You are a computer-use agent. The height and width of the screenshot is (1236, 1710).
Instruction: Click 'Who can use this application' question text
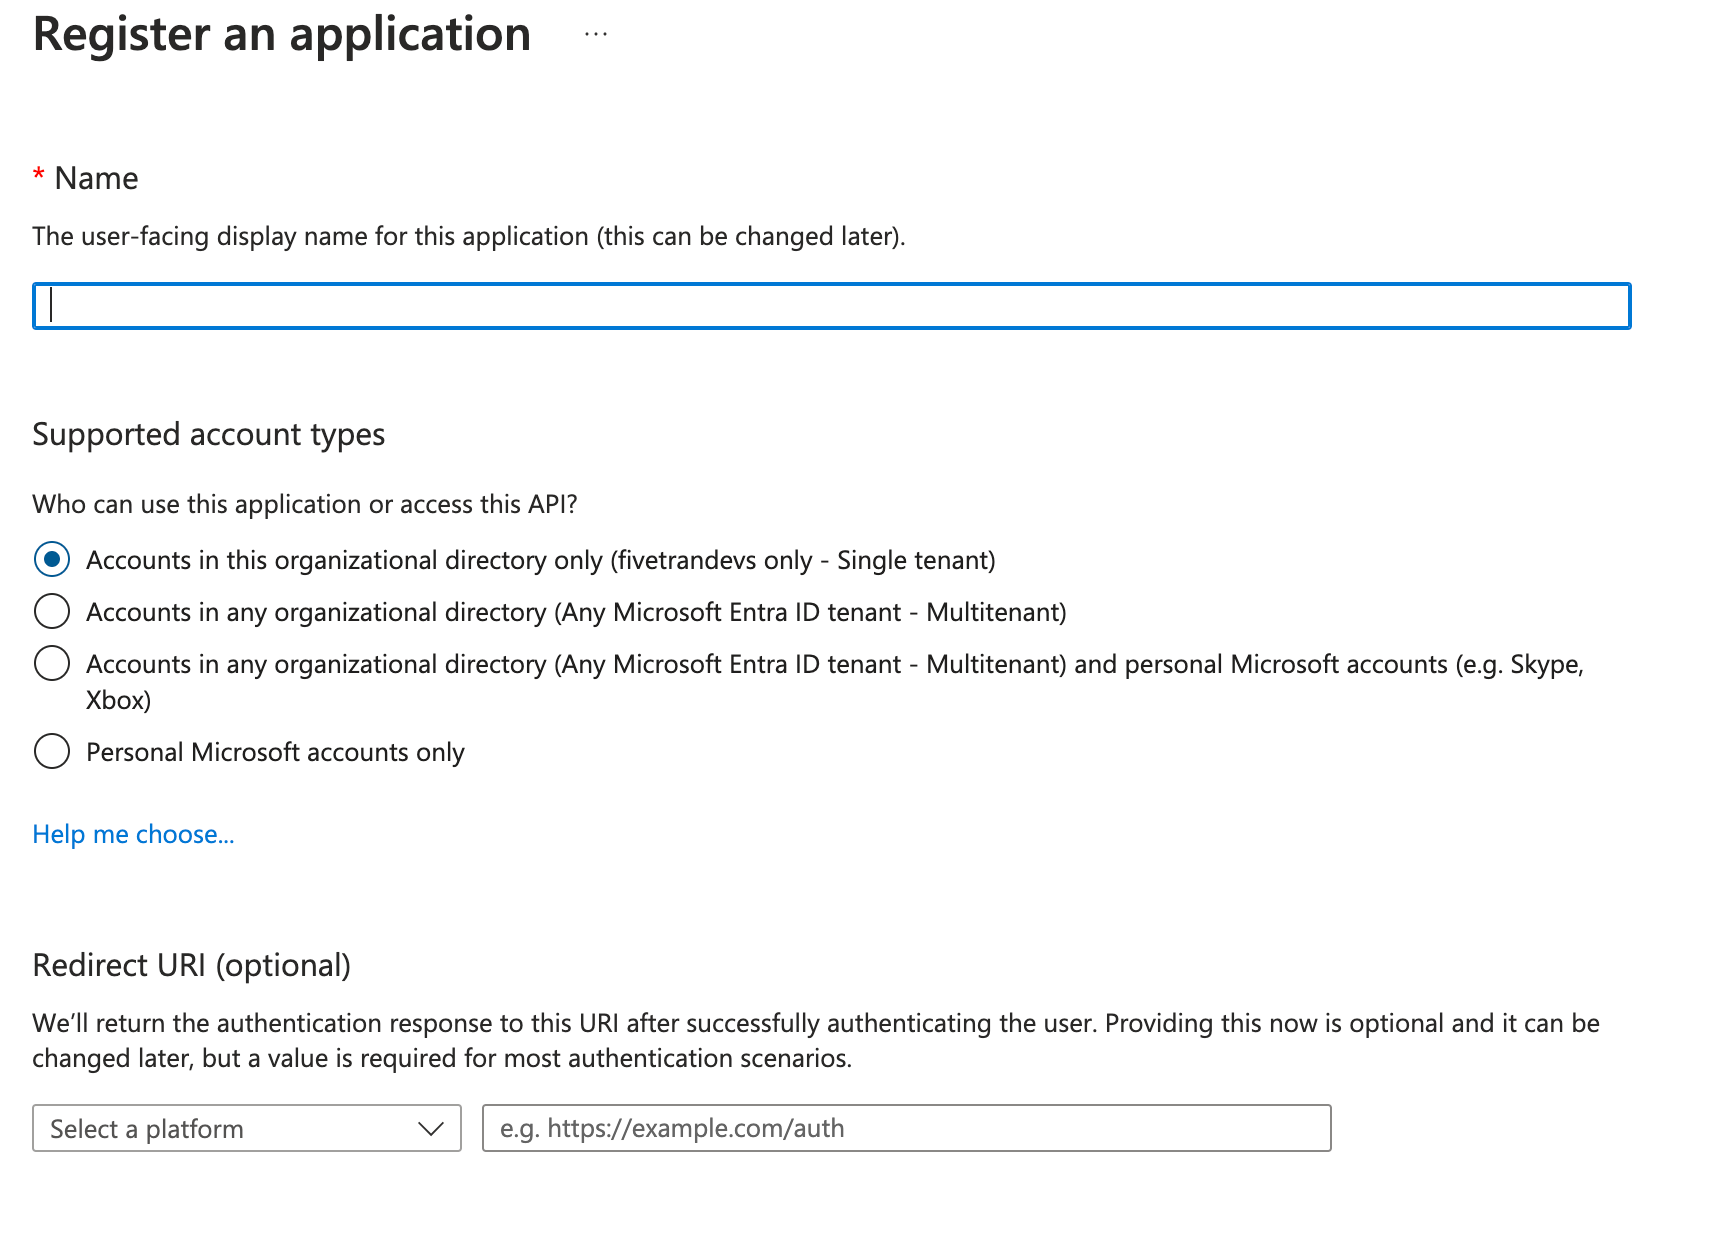tap(305, 504)
